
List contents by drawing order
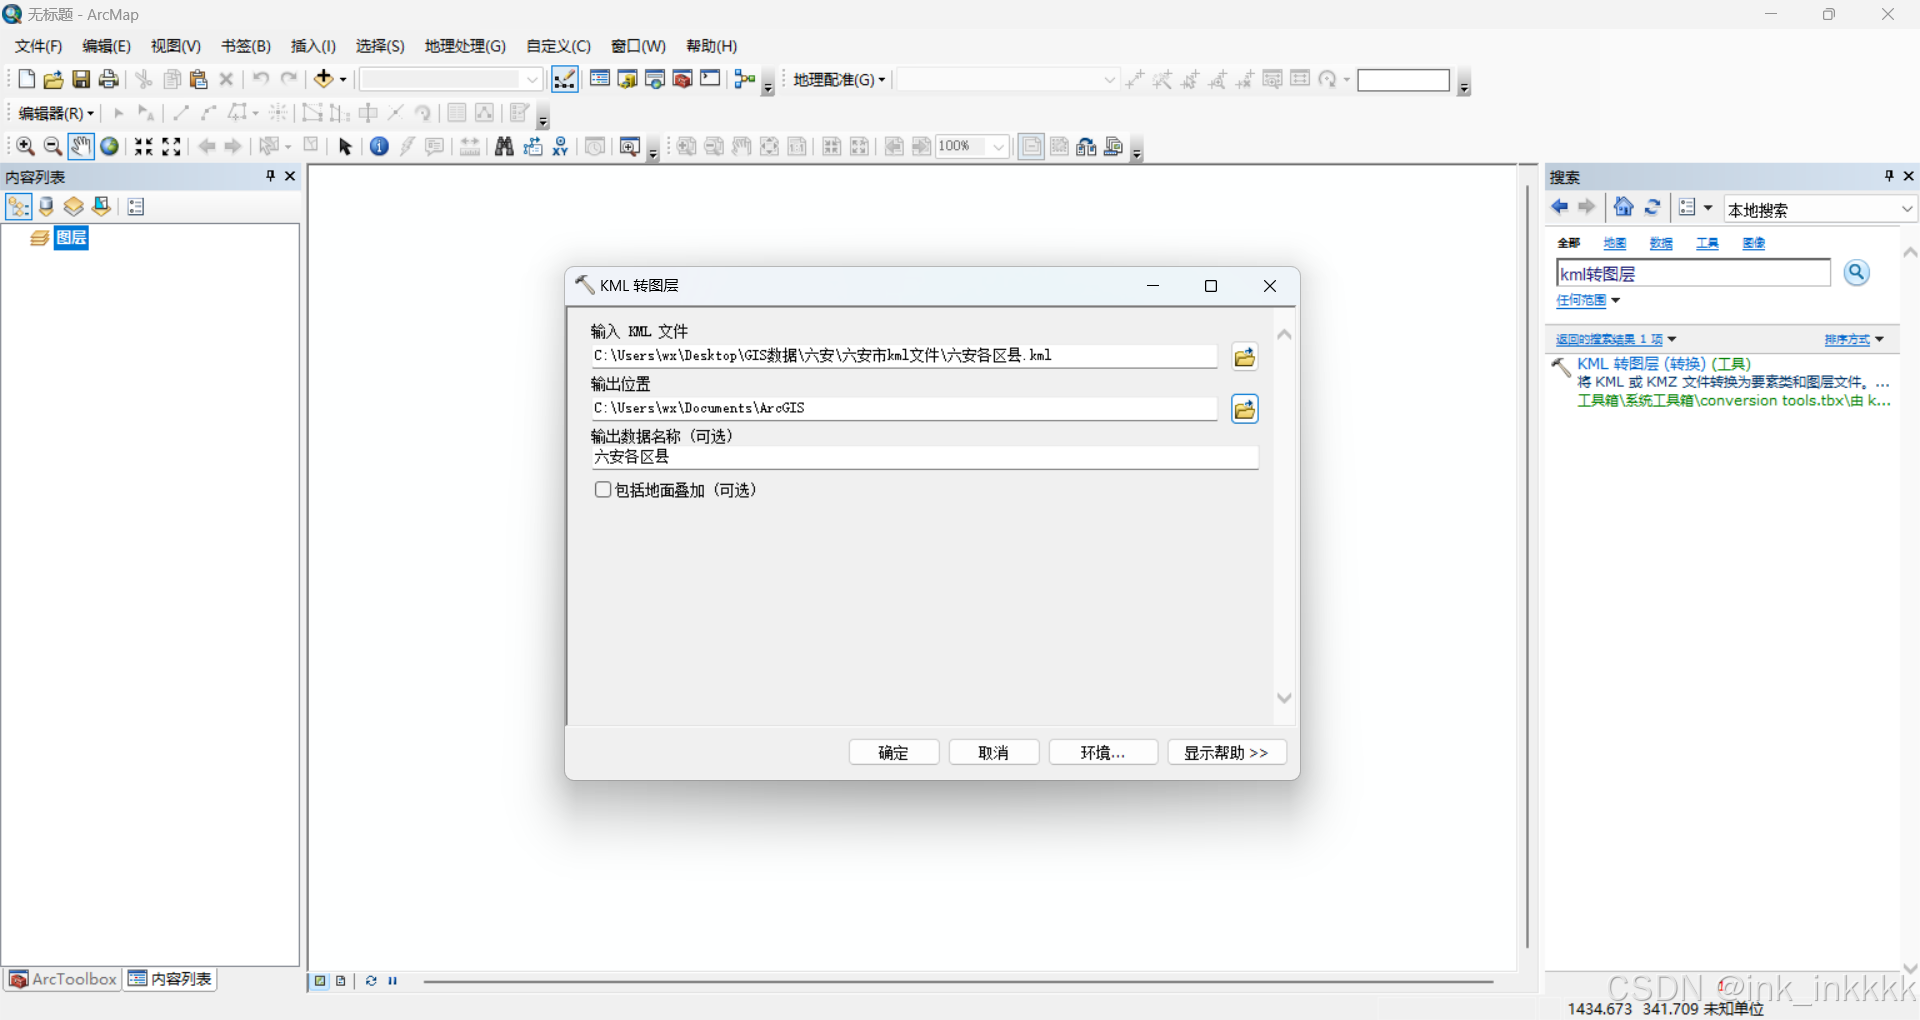point(18,207)
